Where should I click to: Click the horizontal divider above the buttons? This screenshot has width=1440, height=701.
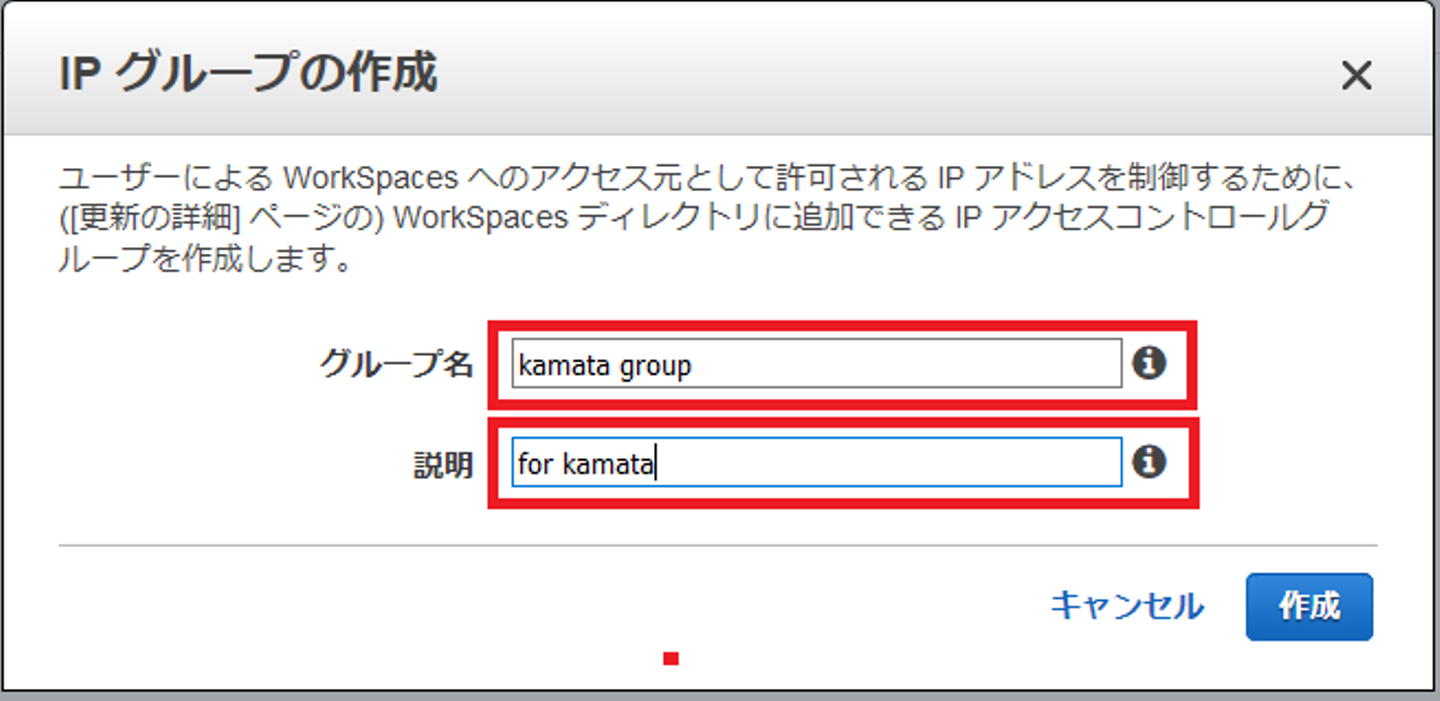tap(718, 546)
